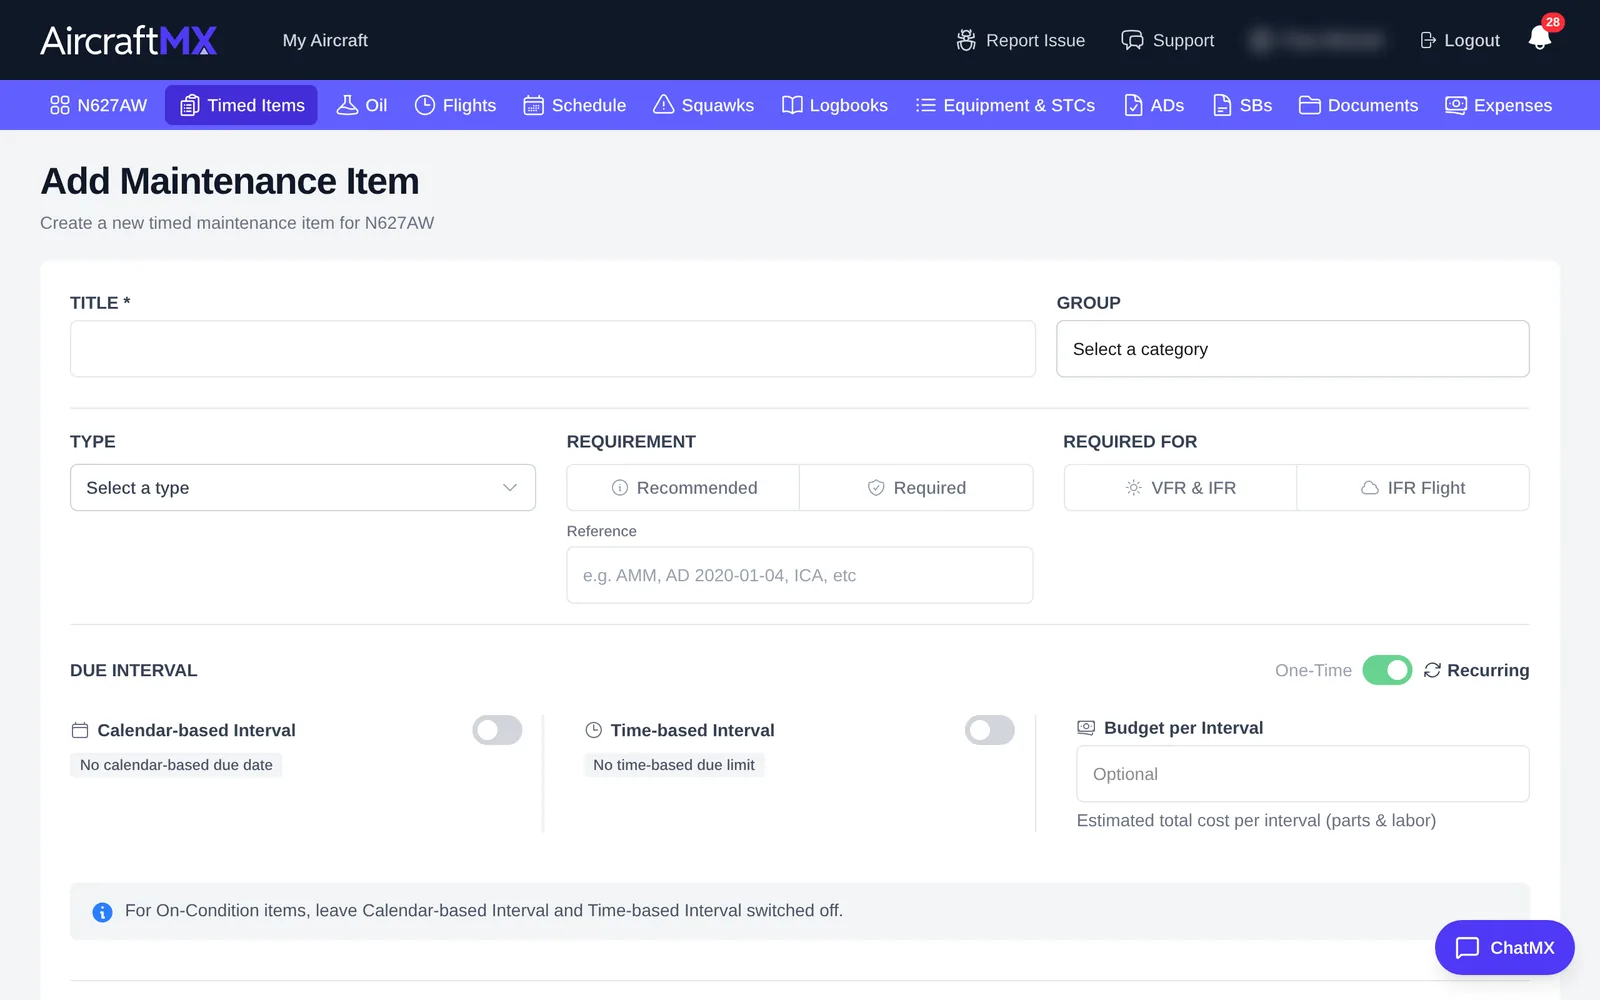Toggle the One-Time / Recurring switch
Viewport: 1600px width, 1000px height.
1387,670
